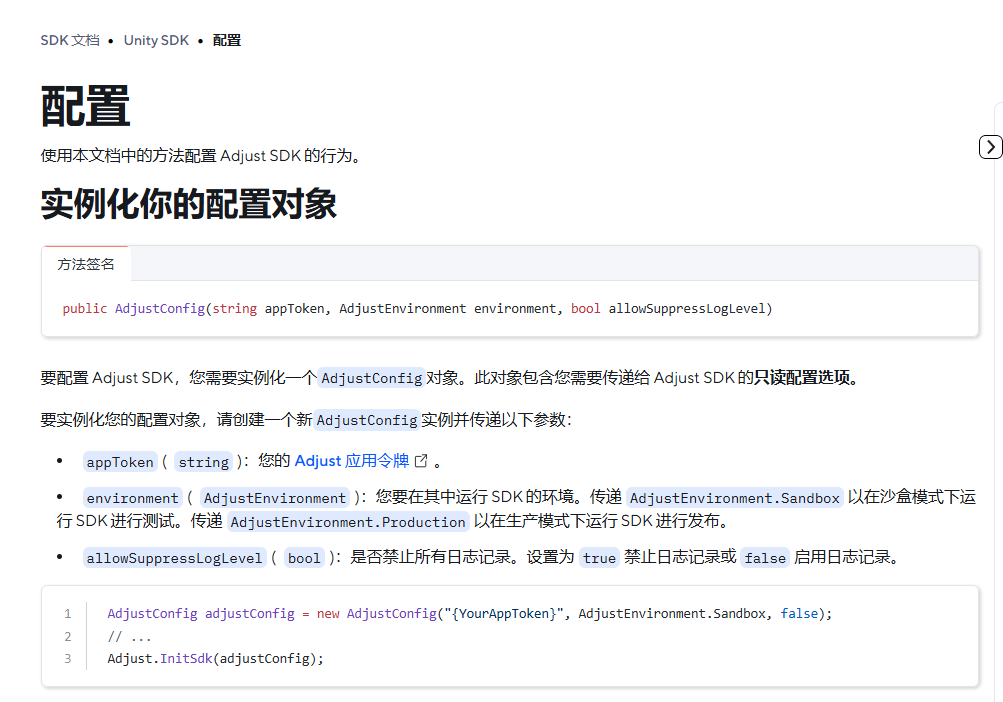Click the bool type tag beside allowSuppressLogLevel

(304, 558)
